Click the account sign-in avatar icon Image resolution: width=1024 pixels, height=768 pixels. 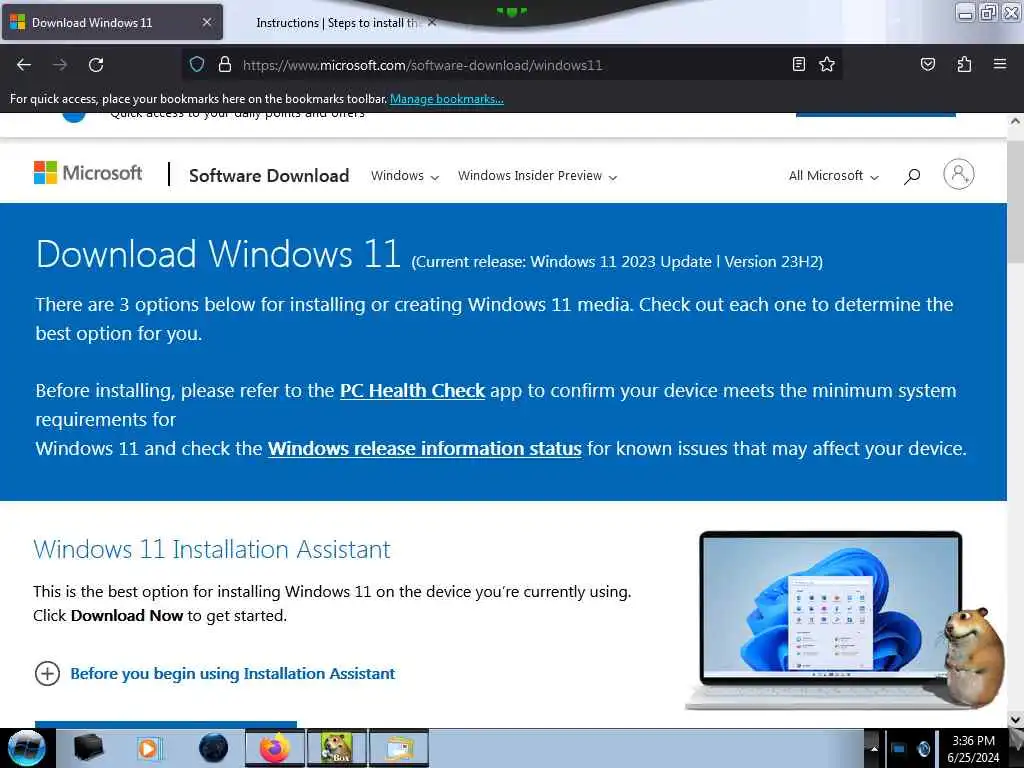point(958,174)
